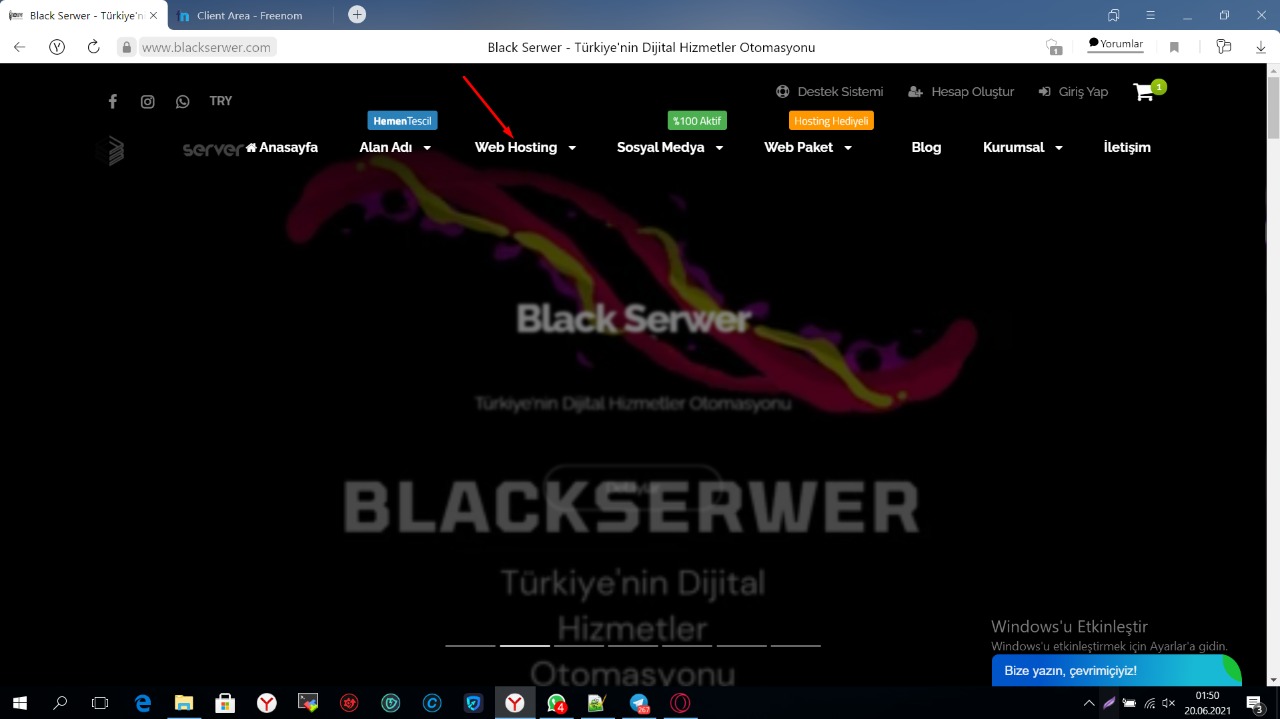
Task: Expand the Kurumsal dropdown menu
Action: [1022, 147]
